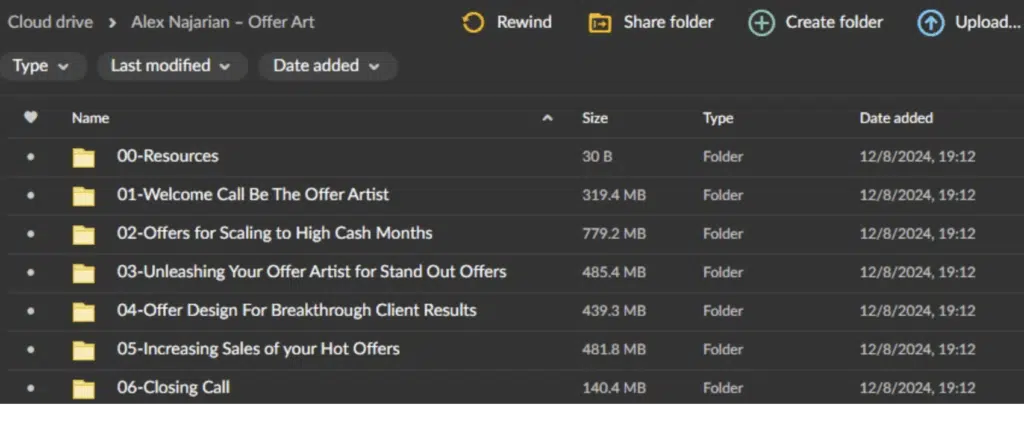Click the Share folder icon
The height and width of the screenshot is (440, 1024).
(600, 24)
